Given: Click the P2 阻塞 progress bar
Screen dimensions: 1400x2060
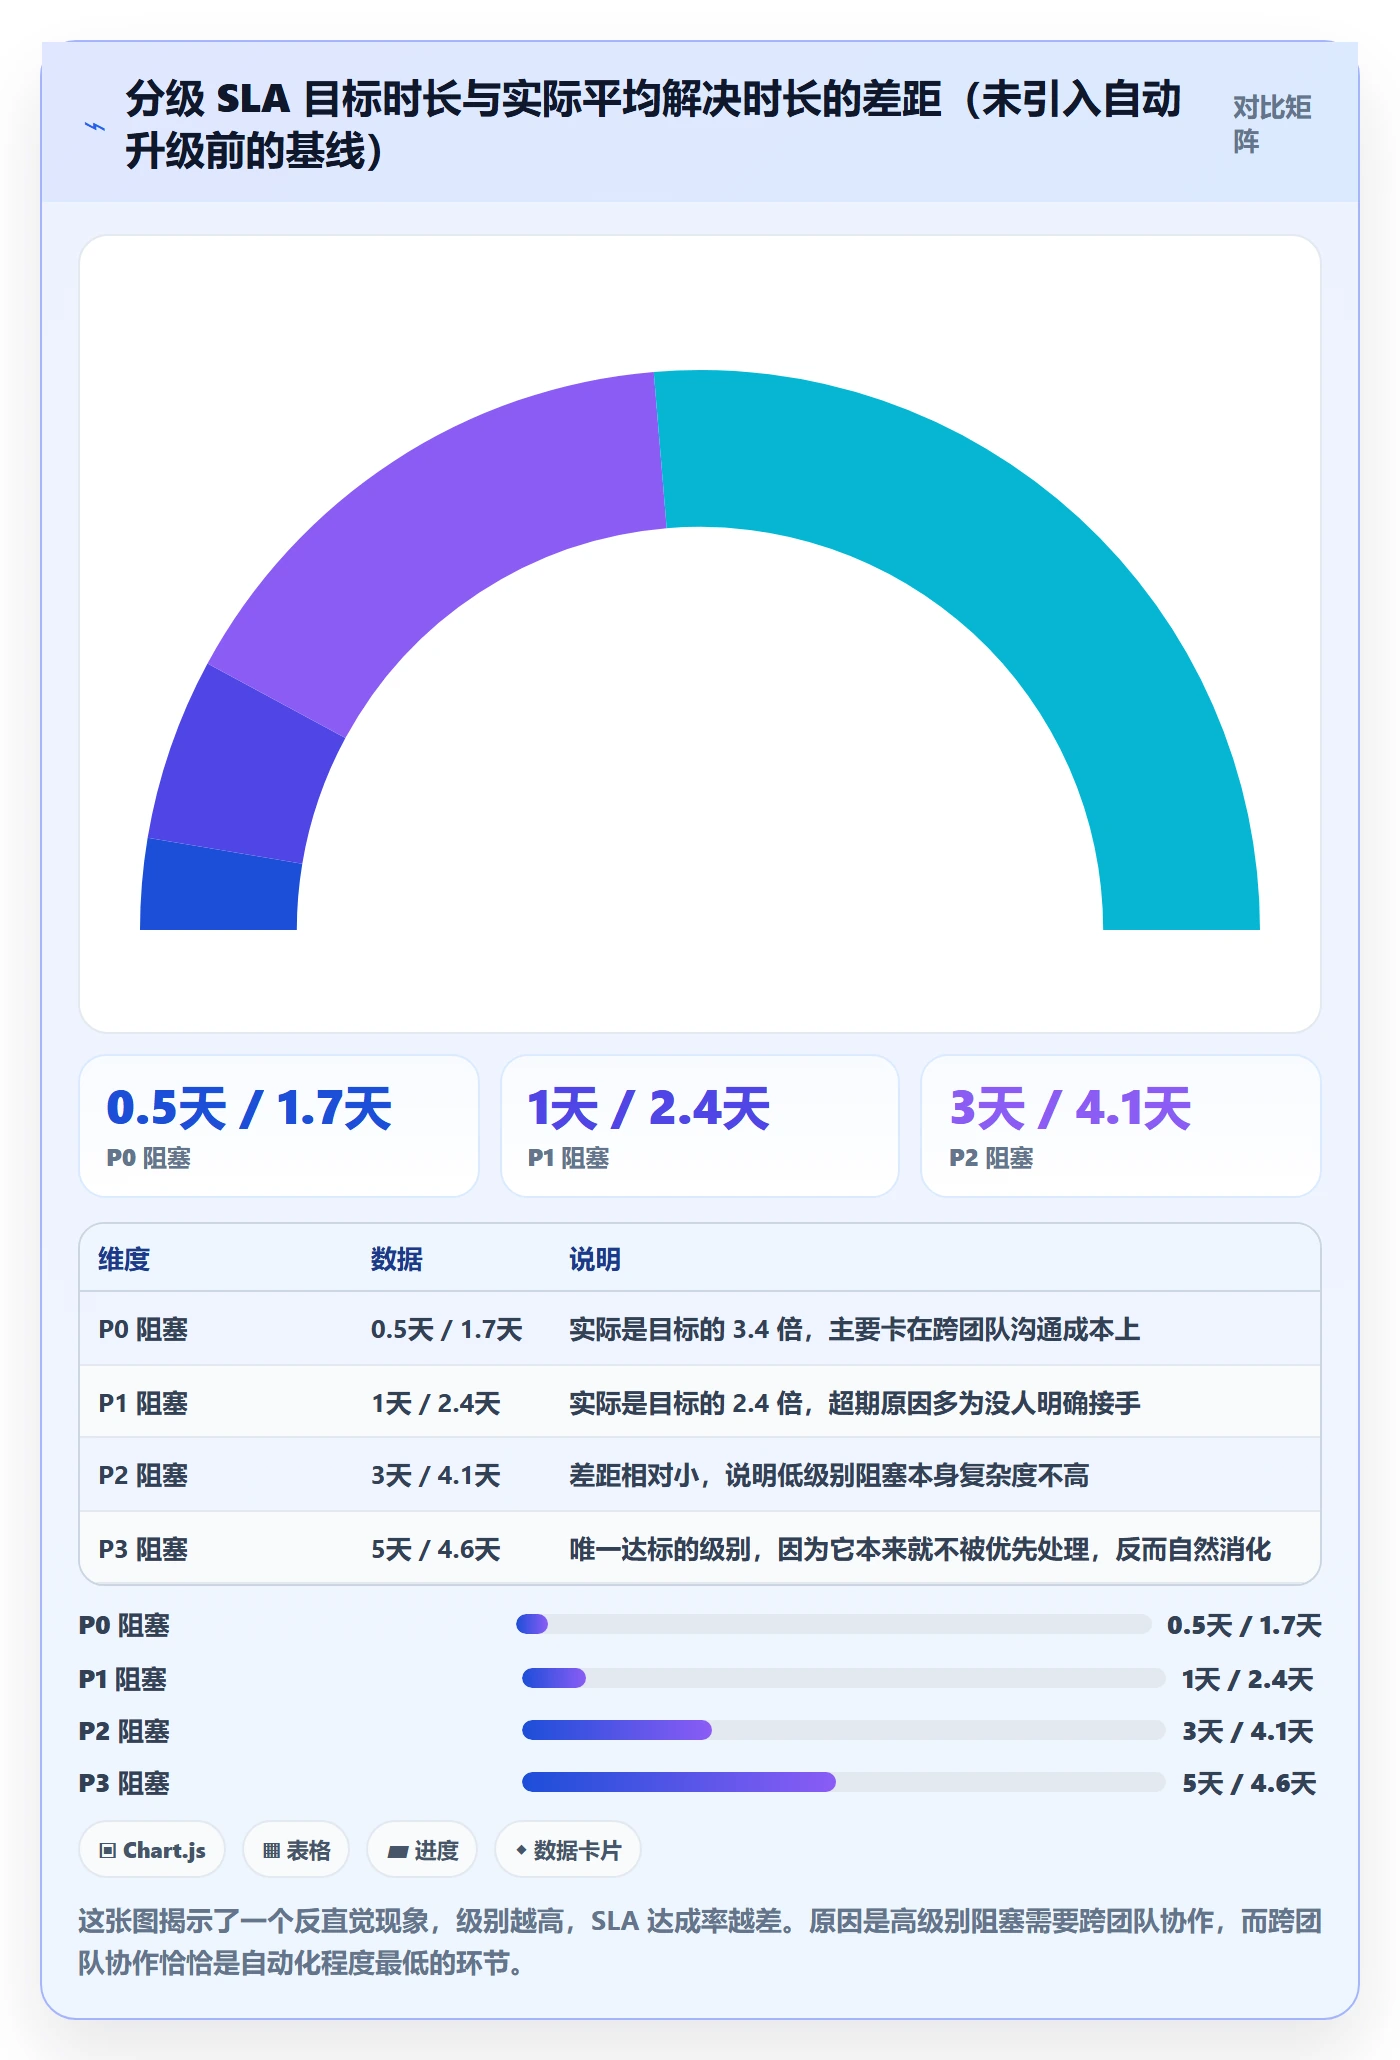Looking at the screenshot, I should 843,1730.
